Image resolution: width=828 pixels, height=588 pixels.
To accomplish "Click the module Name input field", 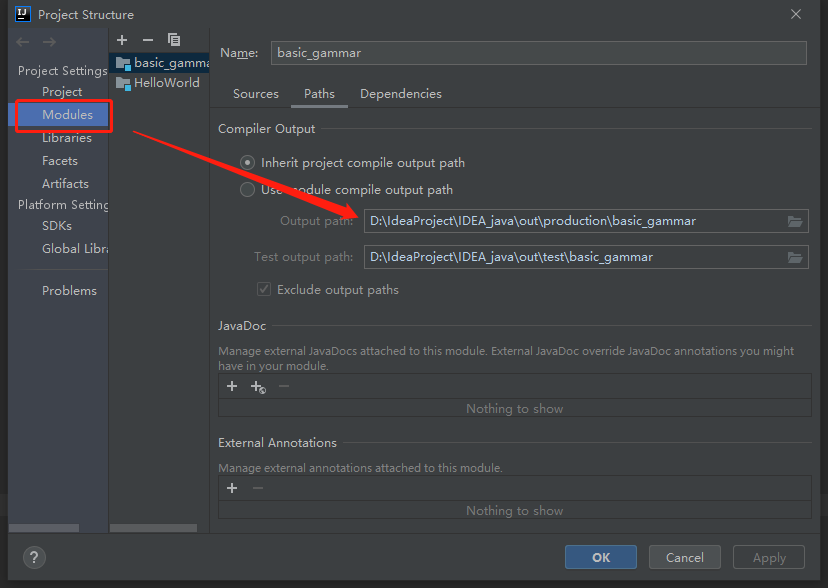I will (539, 53).
